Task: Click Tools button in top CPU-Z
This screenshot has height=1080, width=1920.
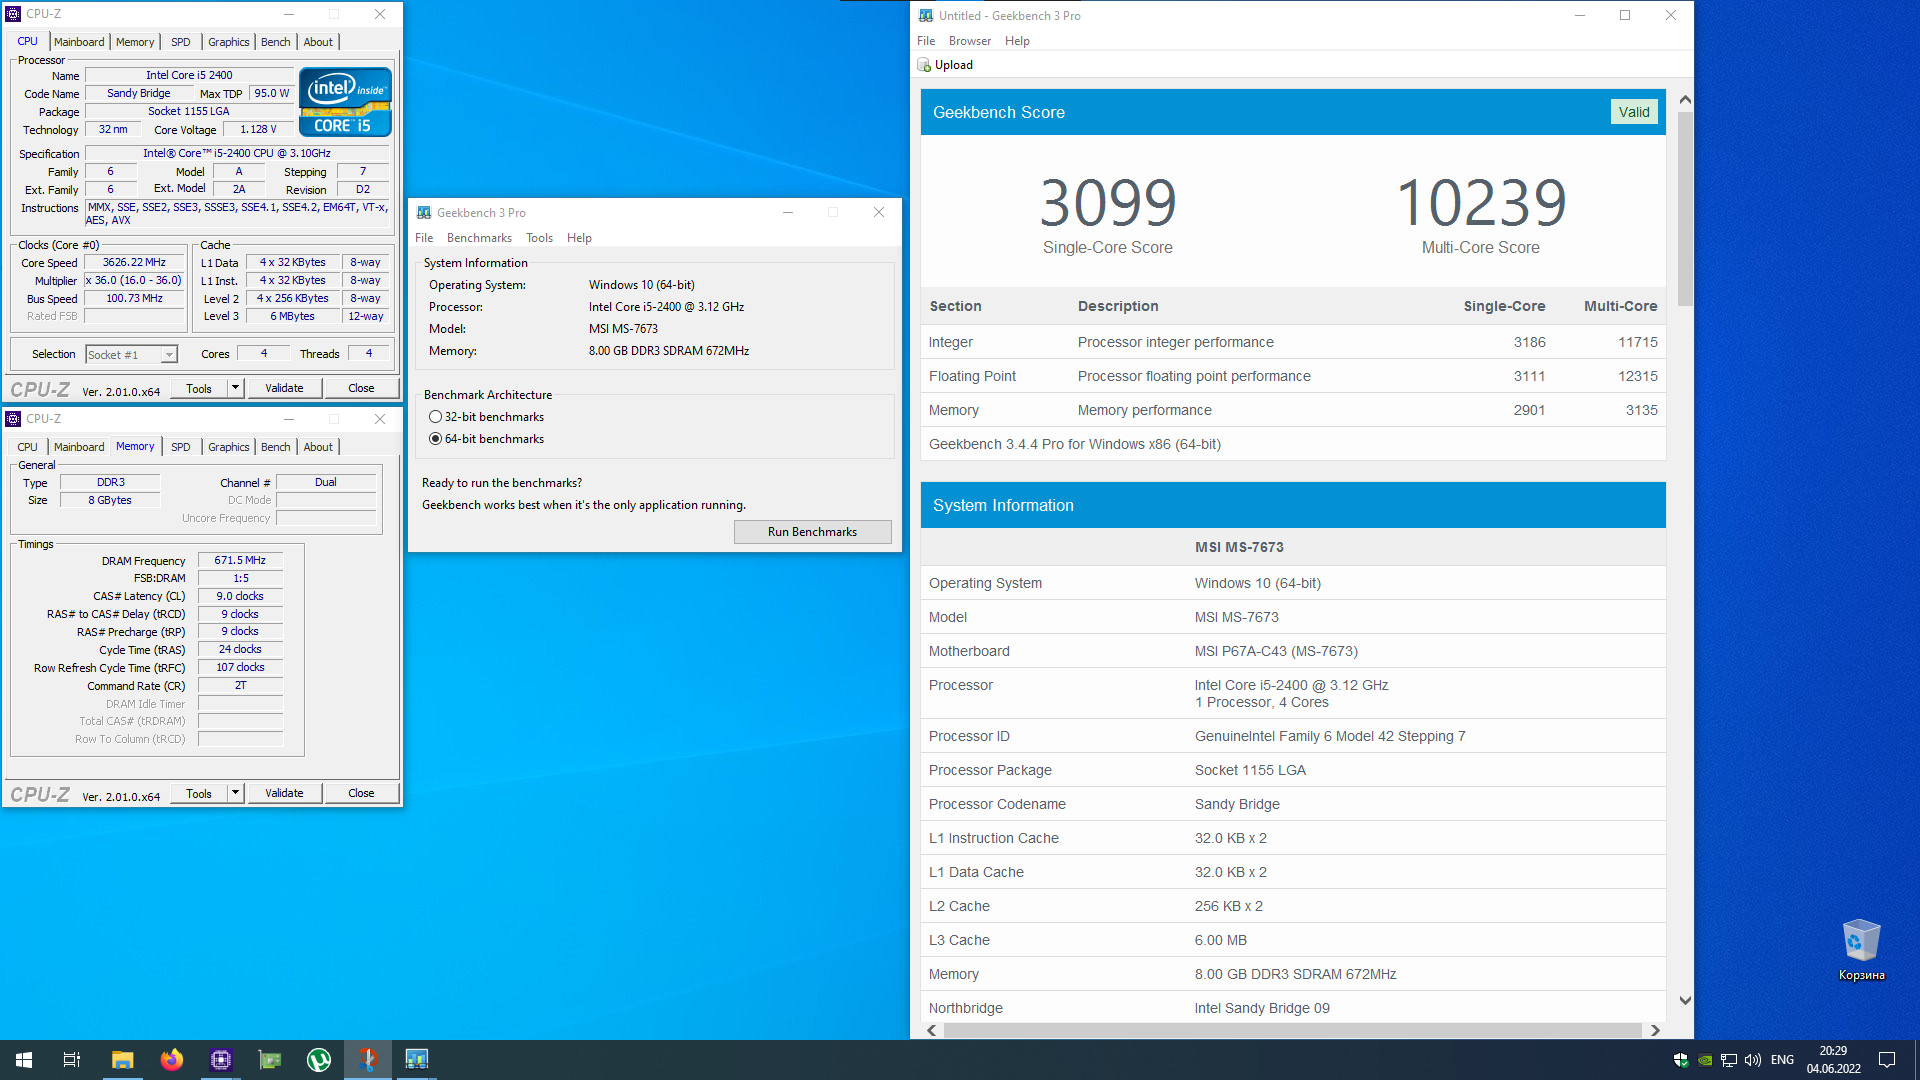Action: (199, 388)
